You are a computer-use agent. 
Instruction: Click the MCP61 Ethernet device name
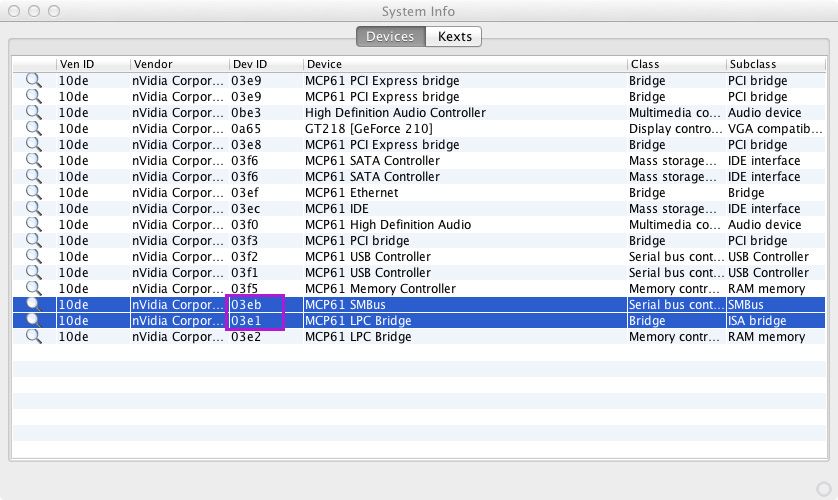tap(351, 193)
